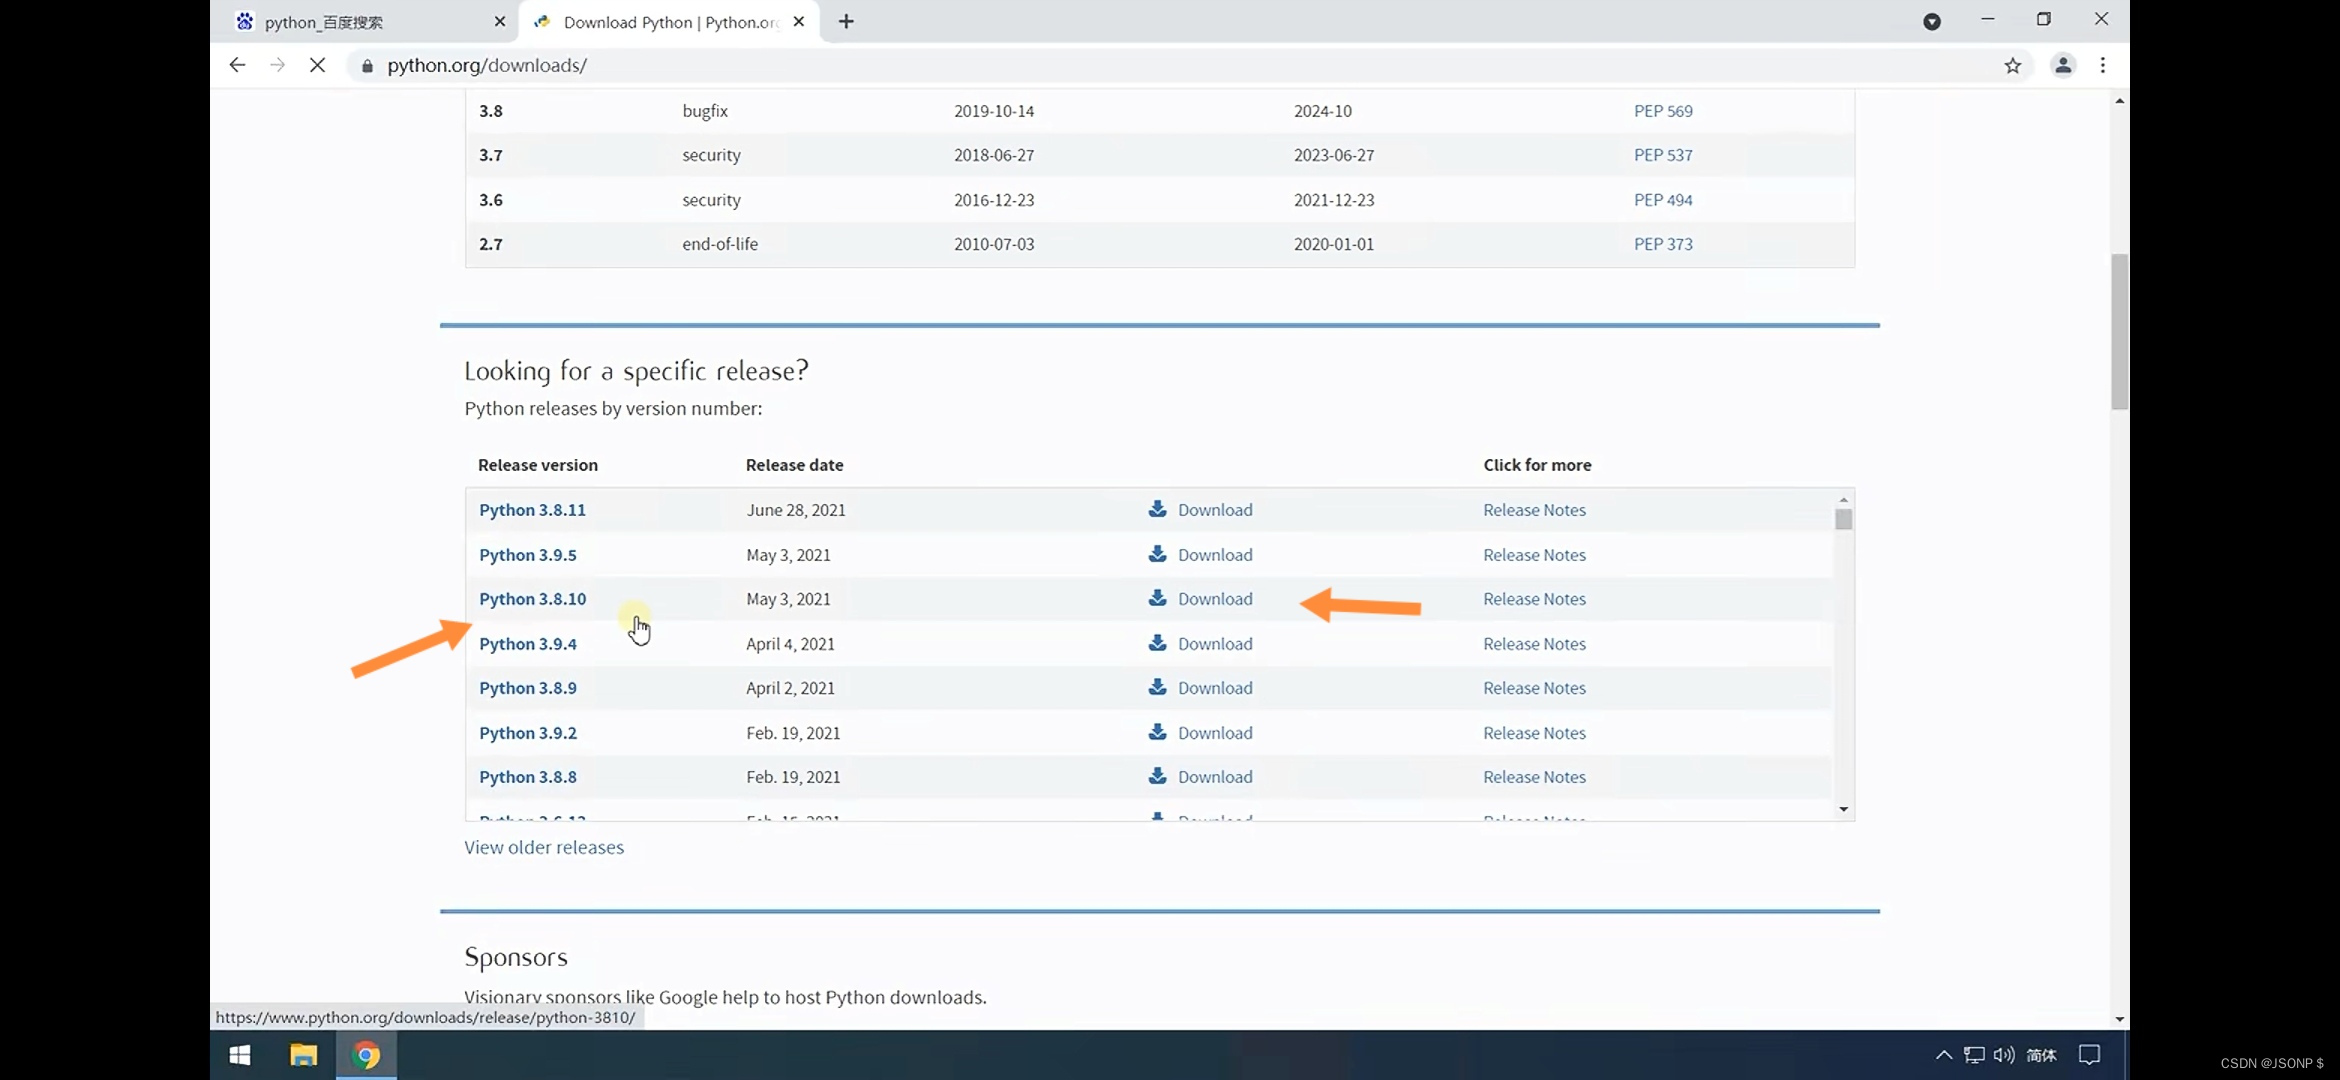Open Python 3.9.4 release link
The image size is (2340, 1080).
(528, 644)
